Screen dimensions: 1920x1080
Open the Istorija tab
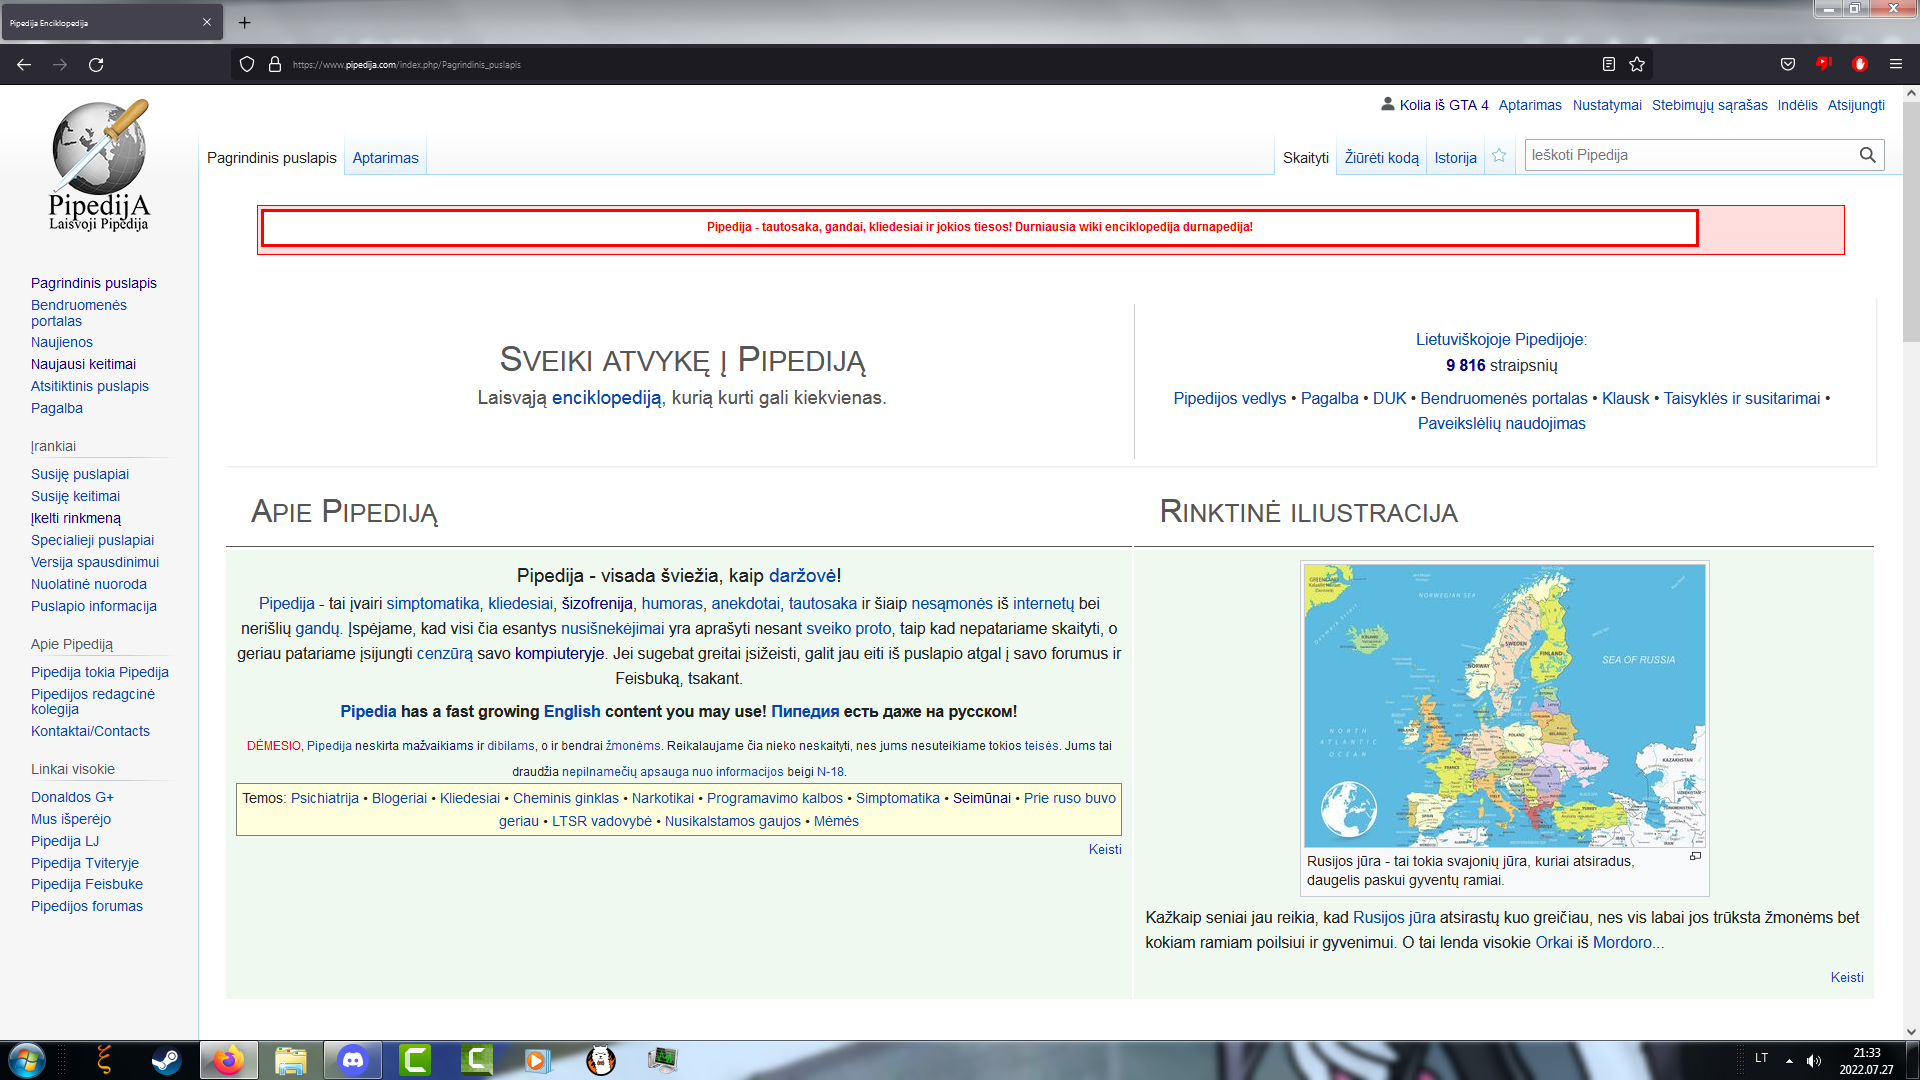pyautogui.click(x=1455, y=158)
